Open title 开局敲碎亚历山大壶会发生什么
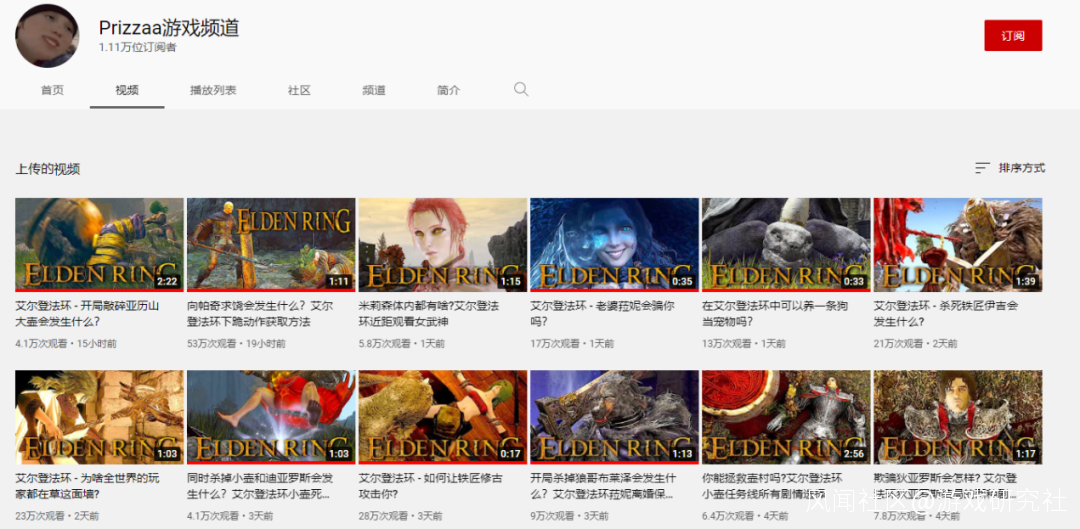1080x529 pixels. 87,313
